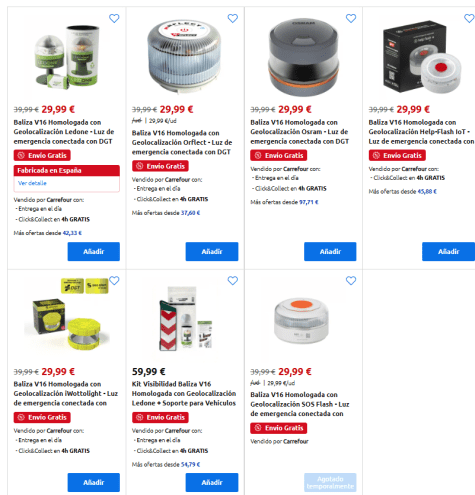Screen dimensions: 475x495
Task: Add the iWottolight baliza to cart
Action: click(x=94, y=482)
